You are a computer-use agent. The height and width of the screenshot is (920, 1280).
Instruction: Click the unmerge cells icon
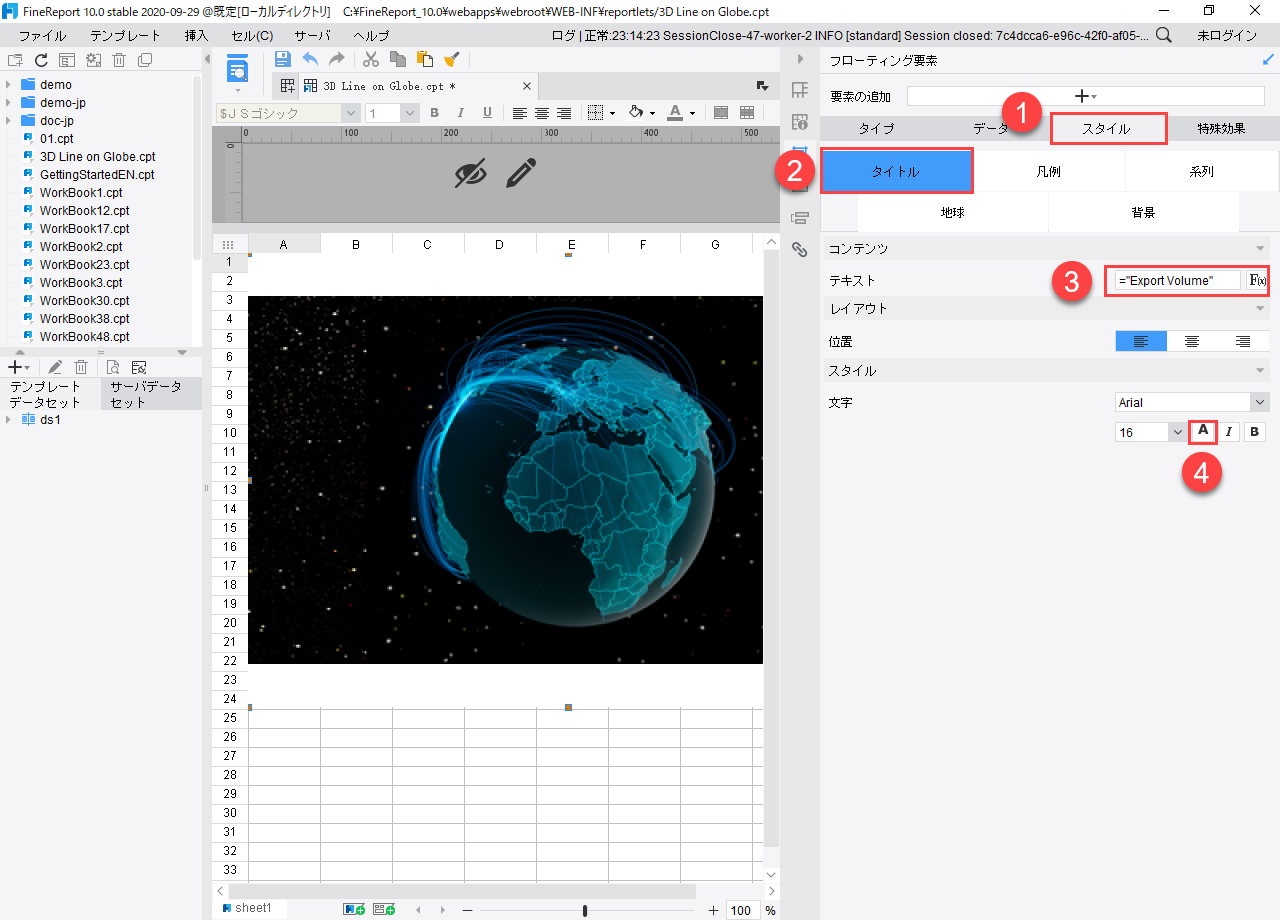(747, 113)
